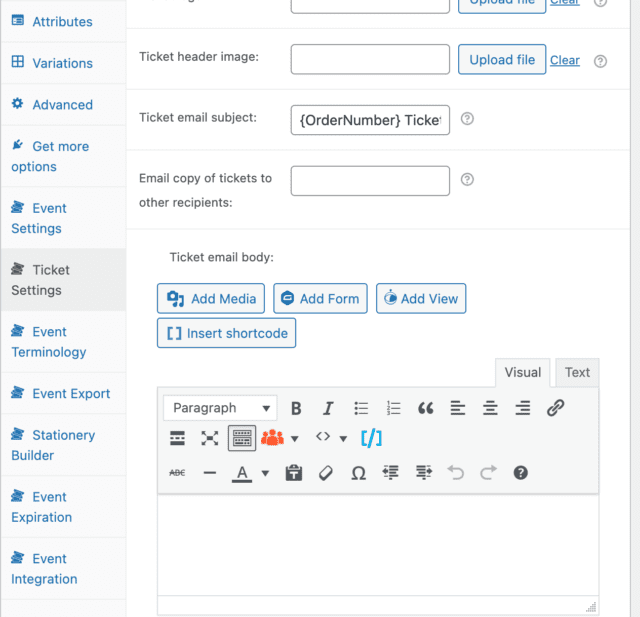Insert a bulleted list
640x617 pixels.
(361, 408)
